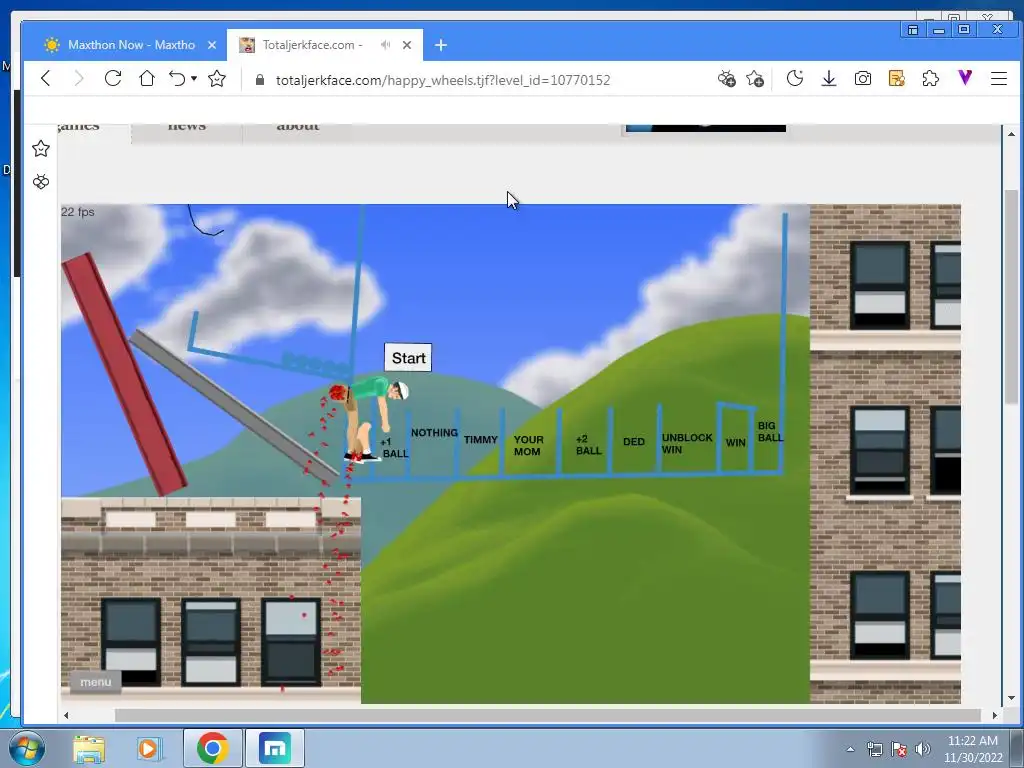Go back to the previous page

[x=45, y=79]
